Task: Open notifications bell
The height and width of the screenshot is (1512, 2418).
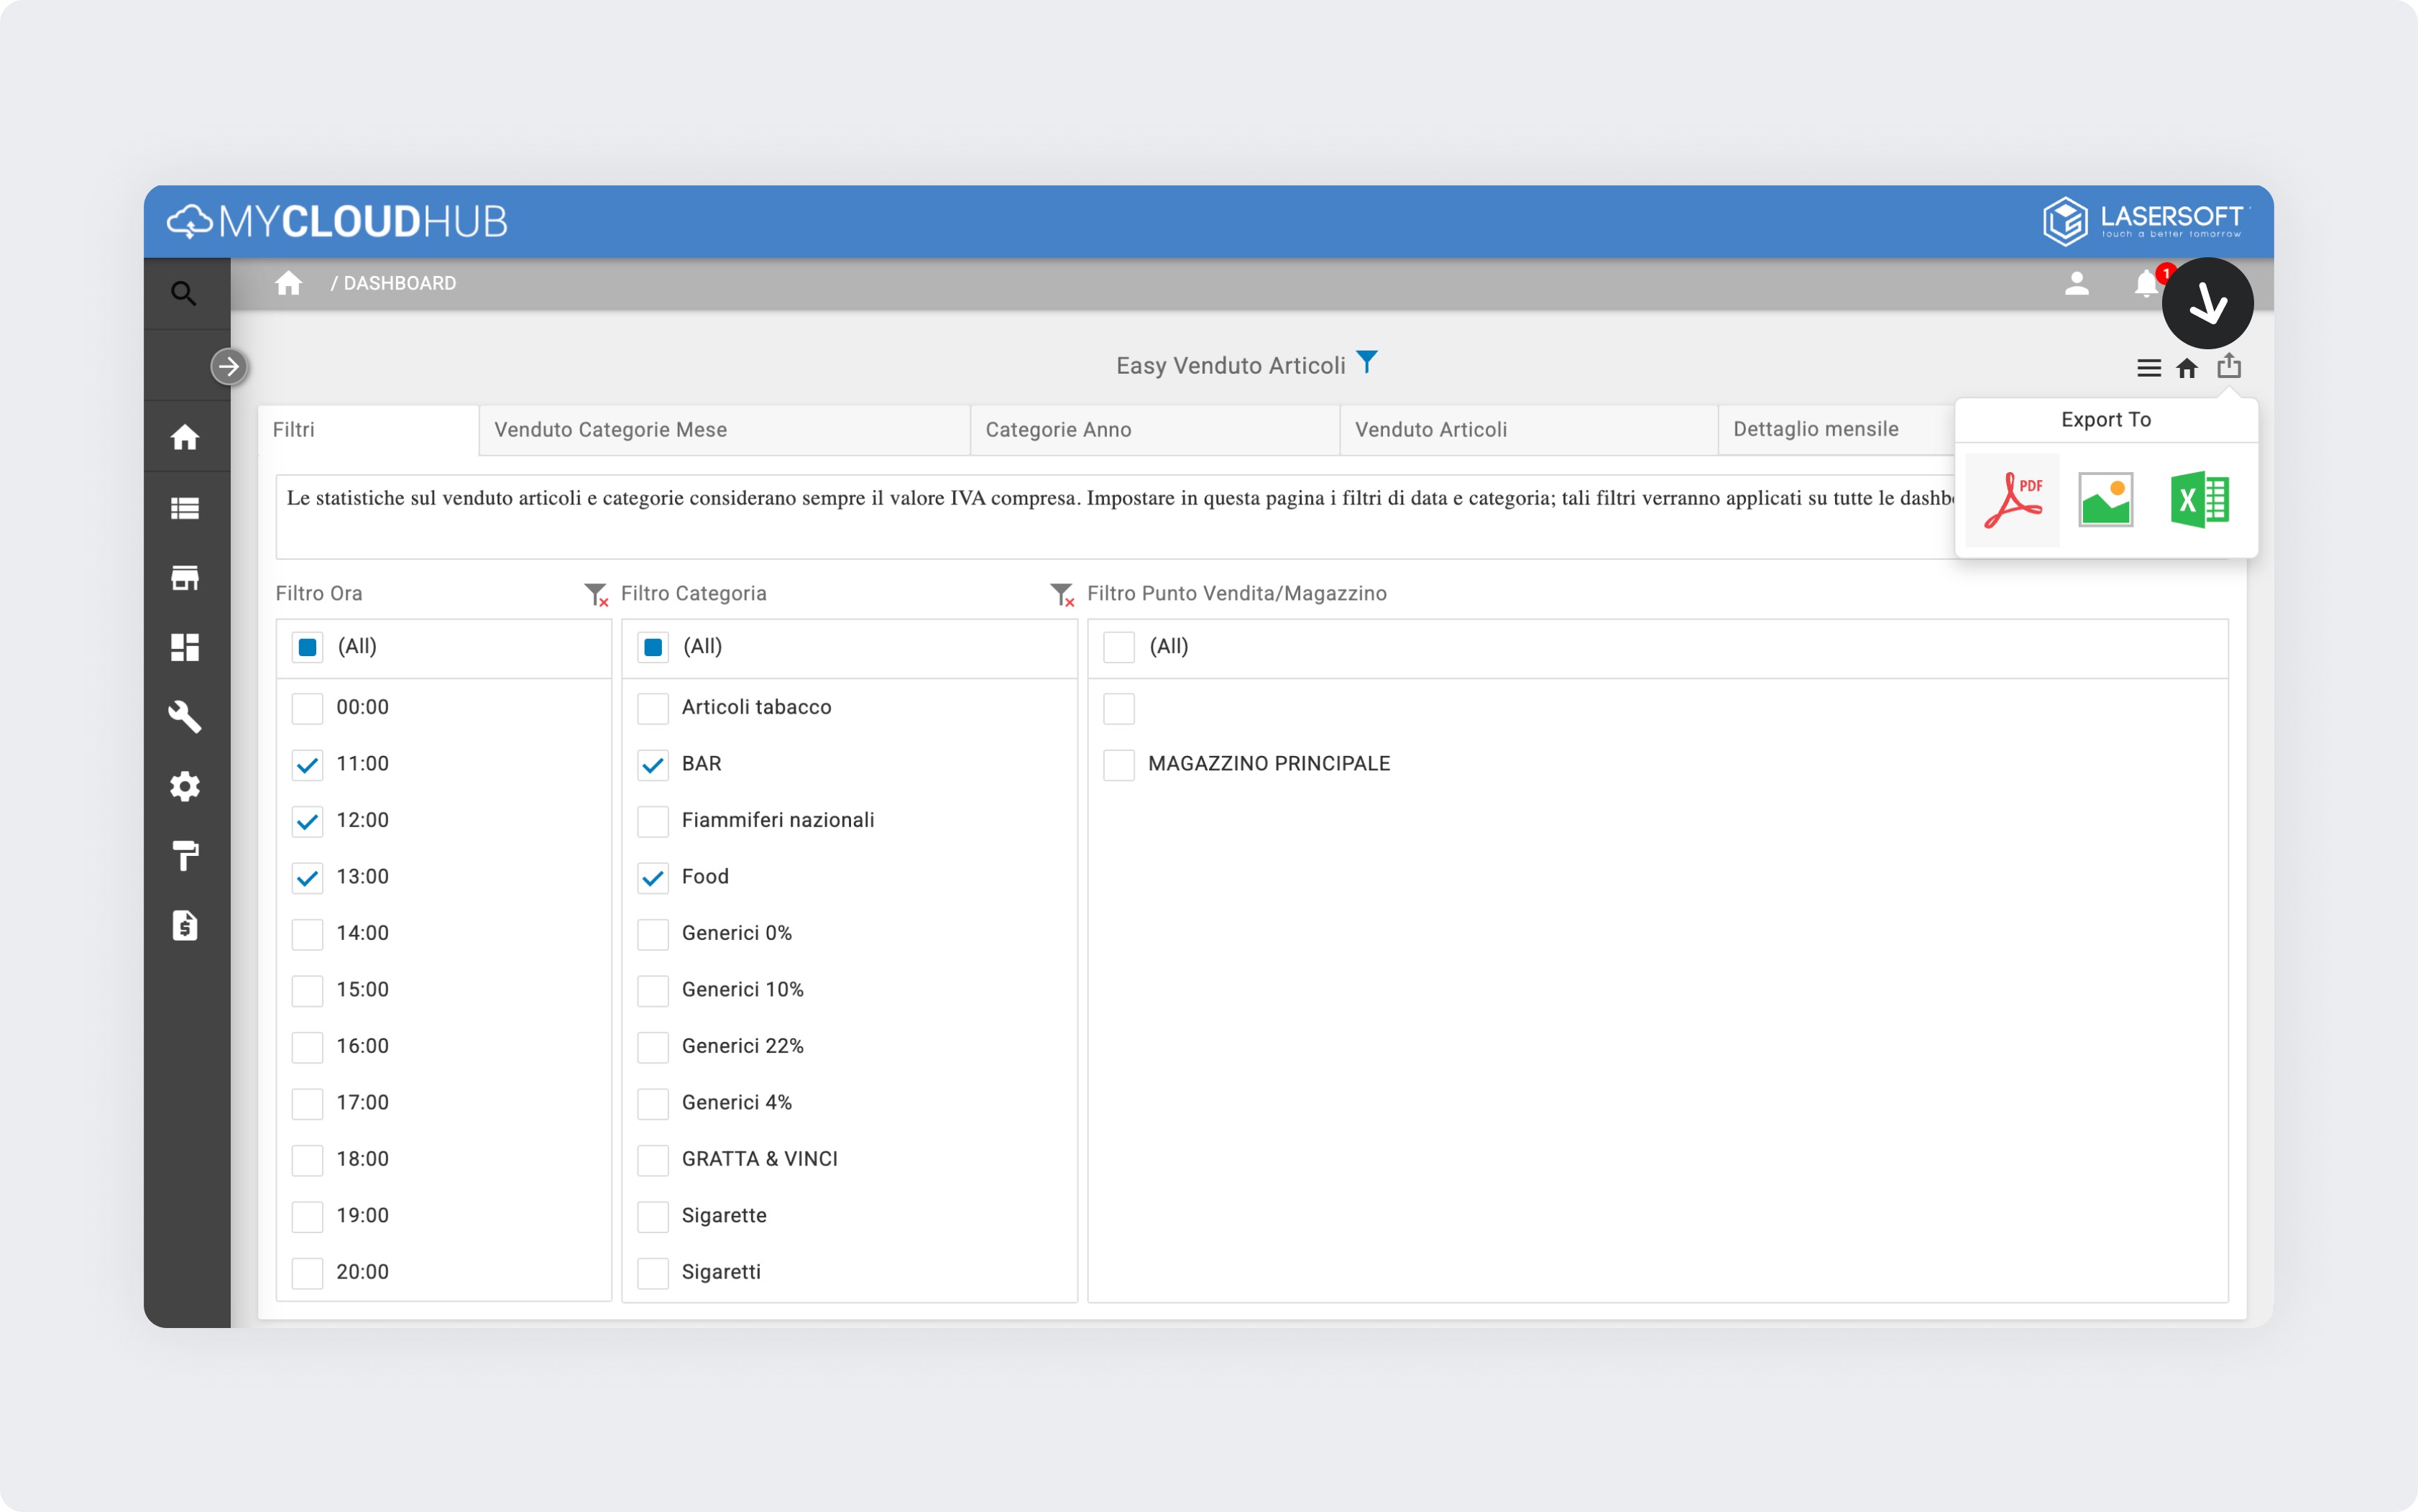Action: coord(2145,284)
